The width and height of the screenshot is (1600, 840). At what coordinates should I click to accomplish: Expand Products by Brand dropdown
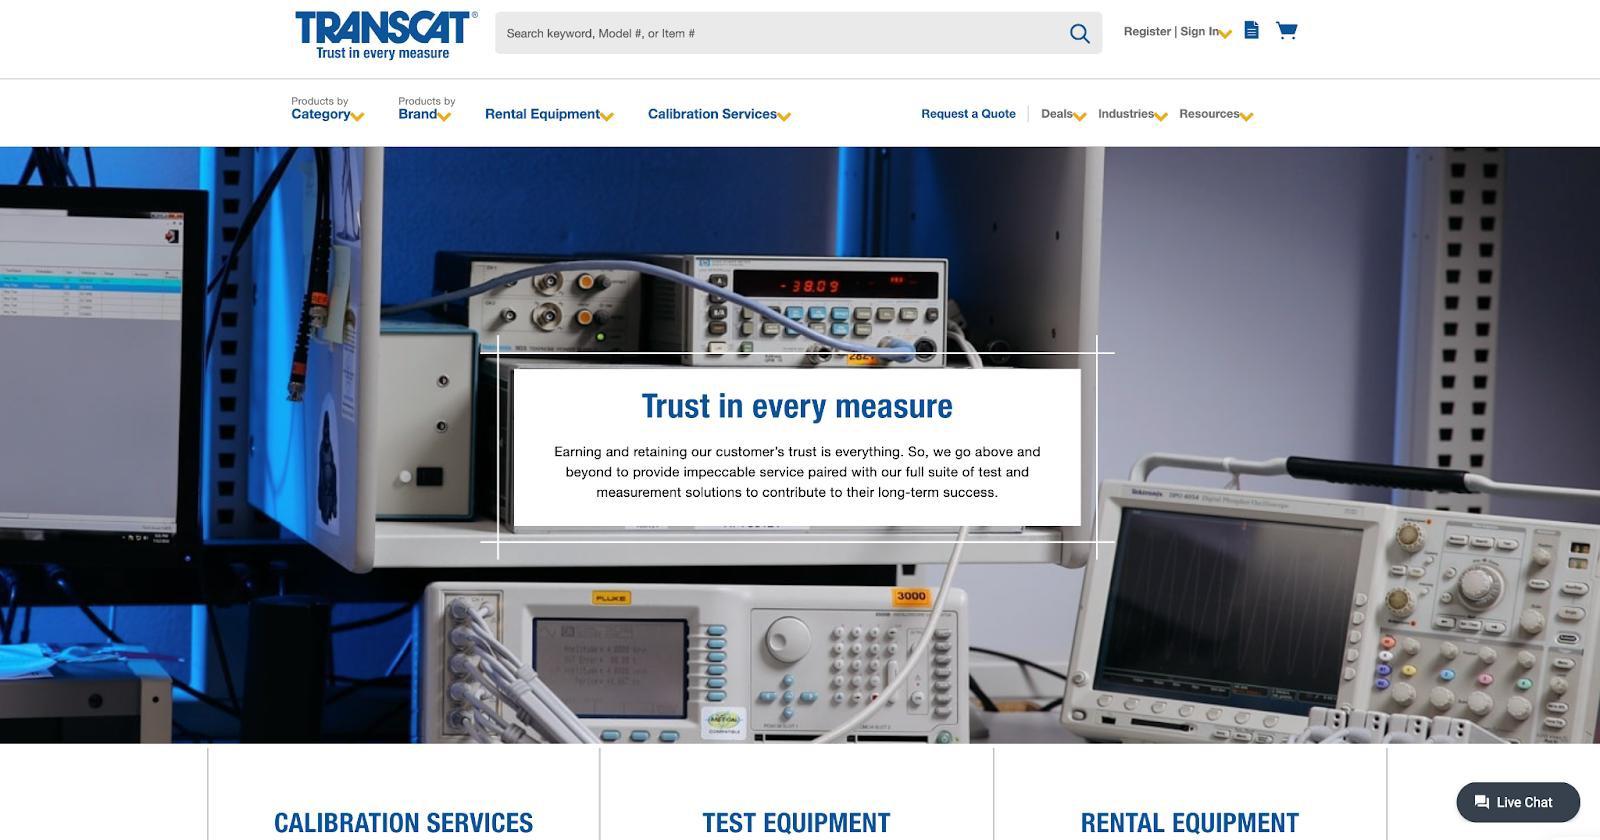click(424, 109)
